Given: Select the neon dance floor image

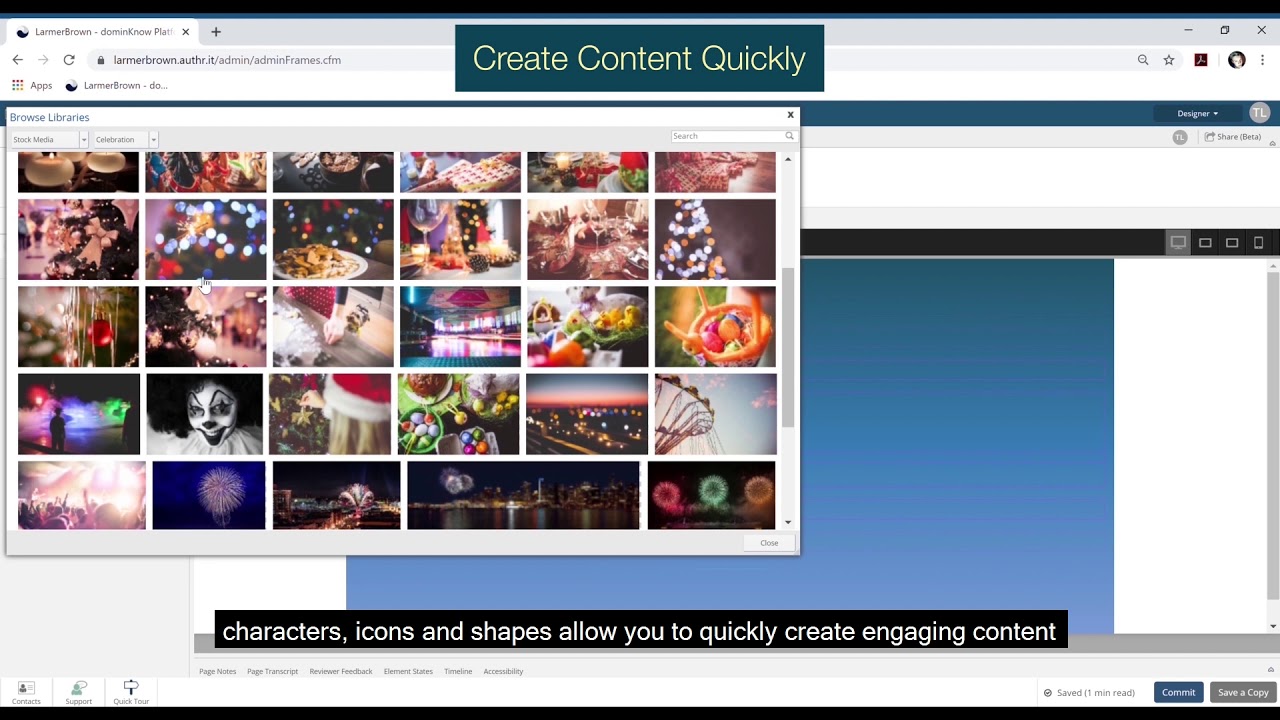Looking at the screenshot, I should [460, 327].
